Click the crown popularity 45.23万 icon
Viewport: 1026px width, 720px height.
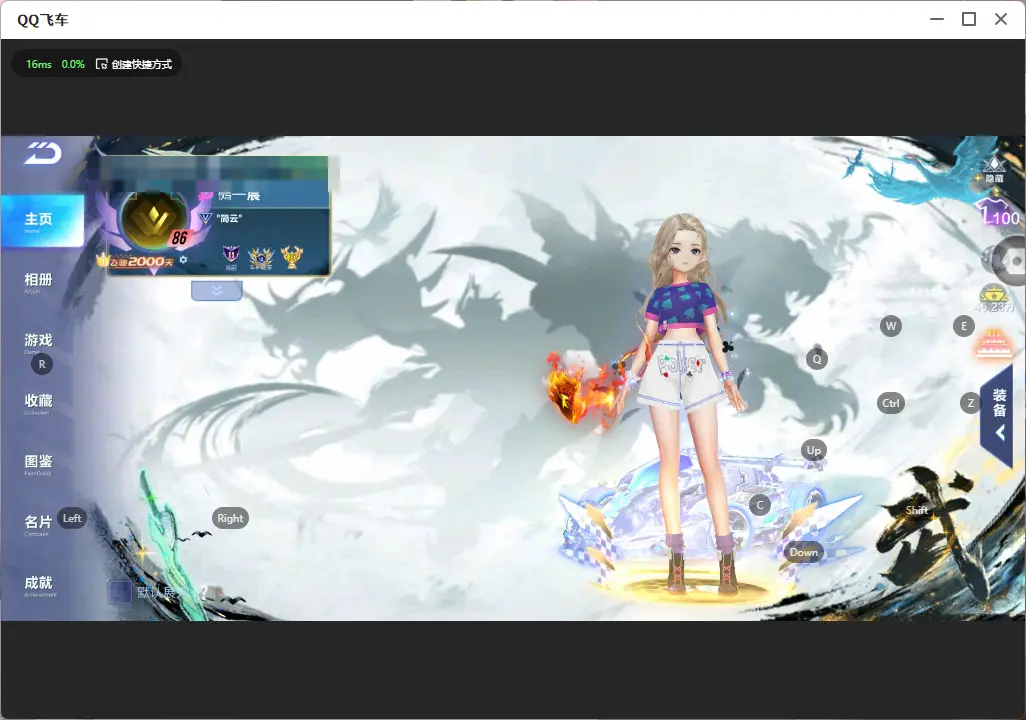pos(994,298)
